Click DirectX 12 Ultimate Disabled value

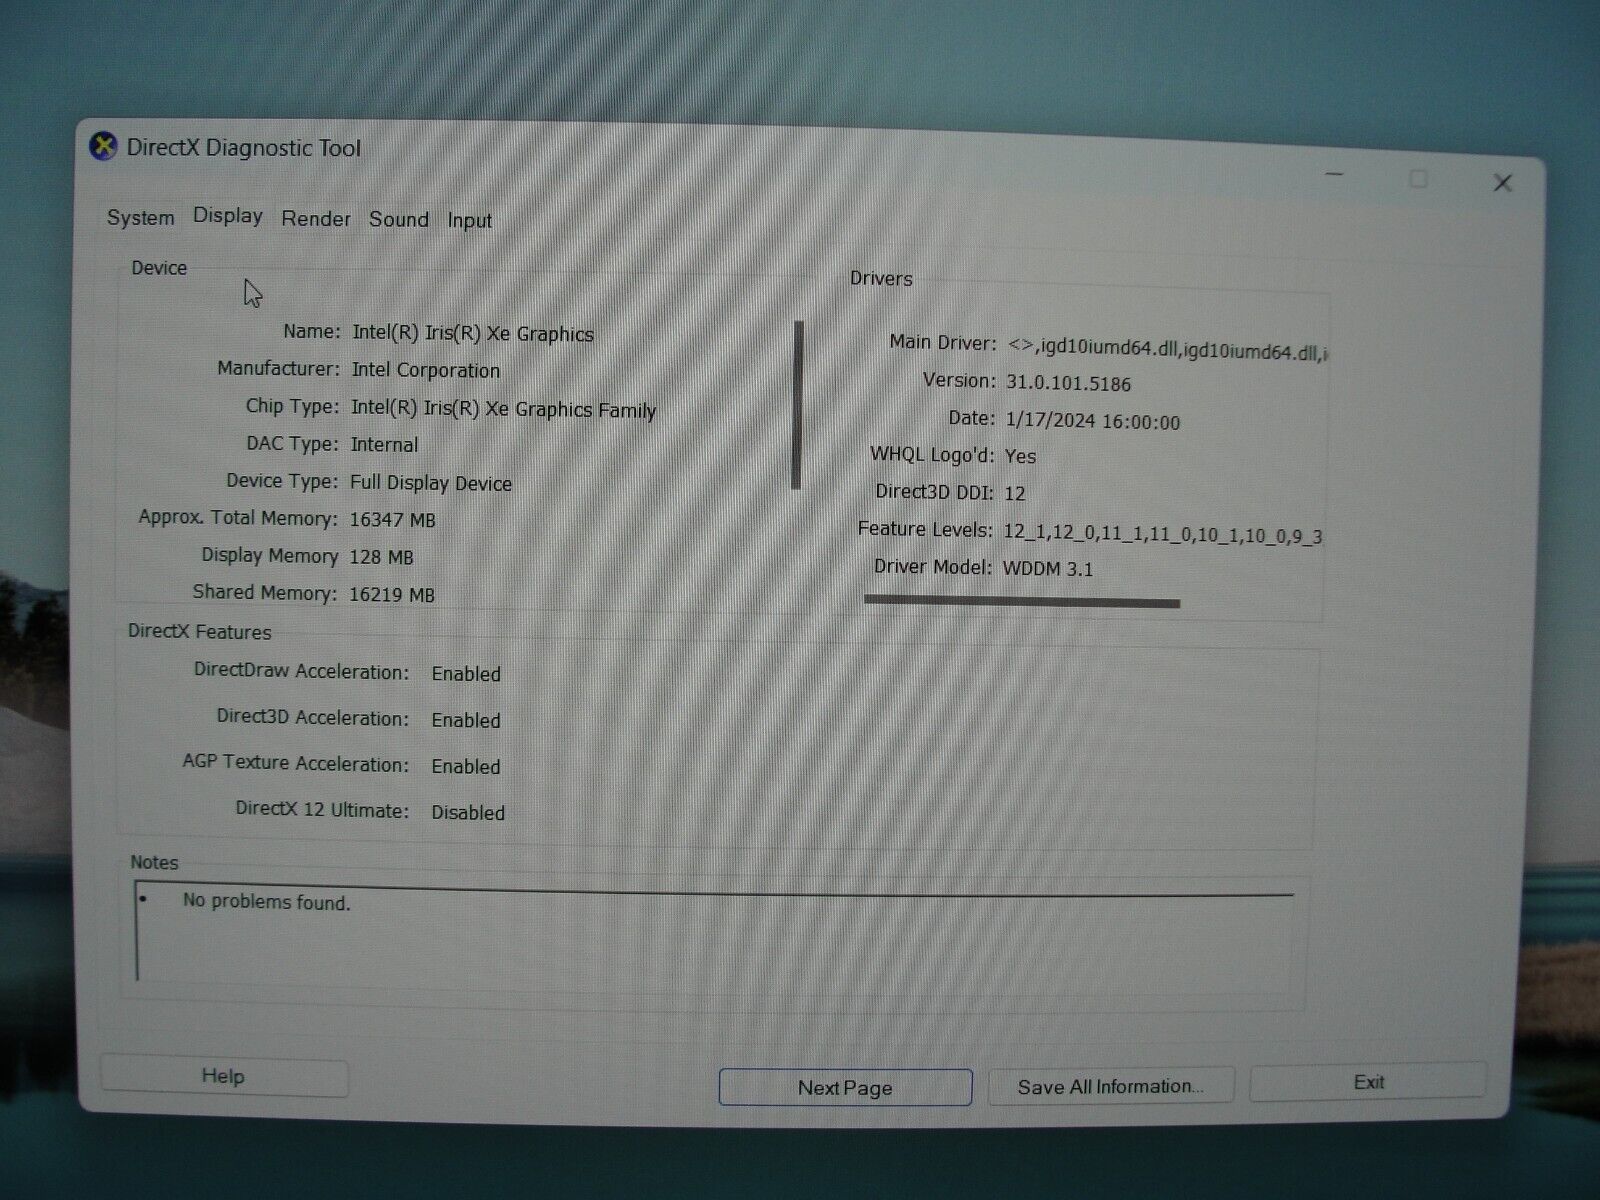[x=468, y=813]
